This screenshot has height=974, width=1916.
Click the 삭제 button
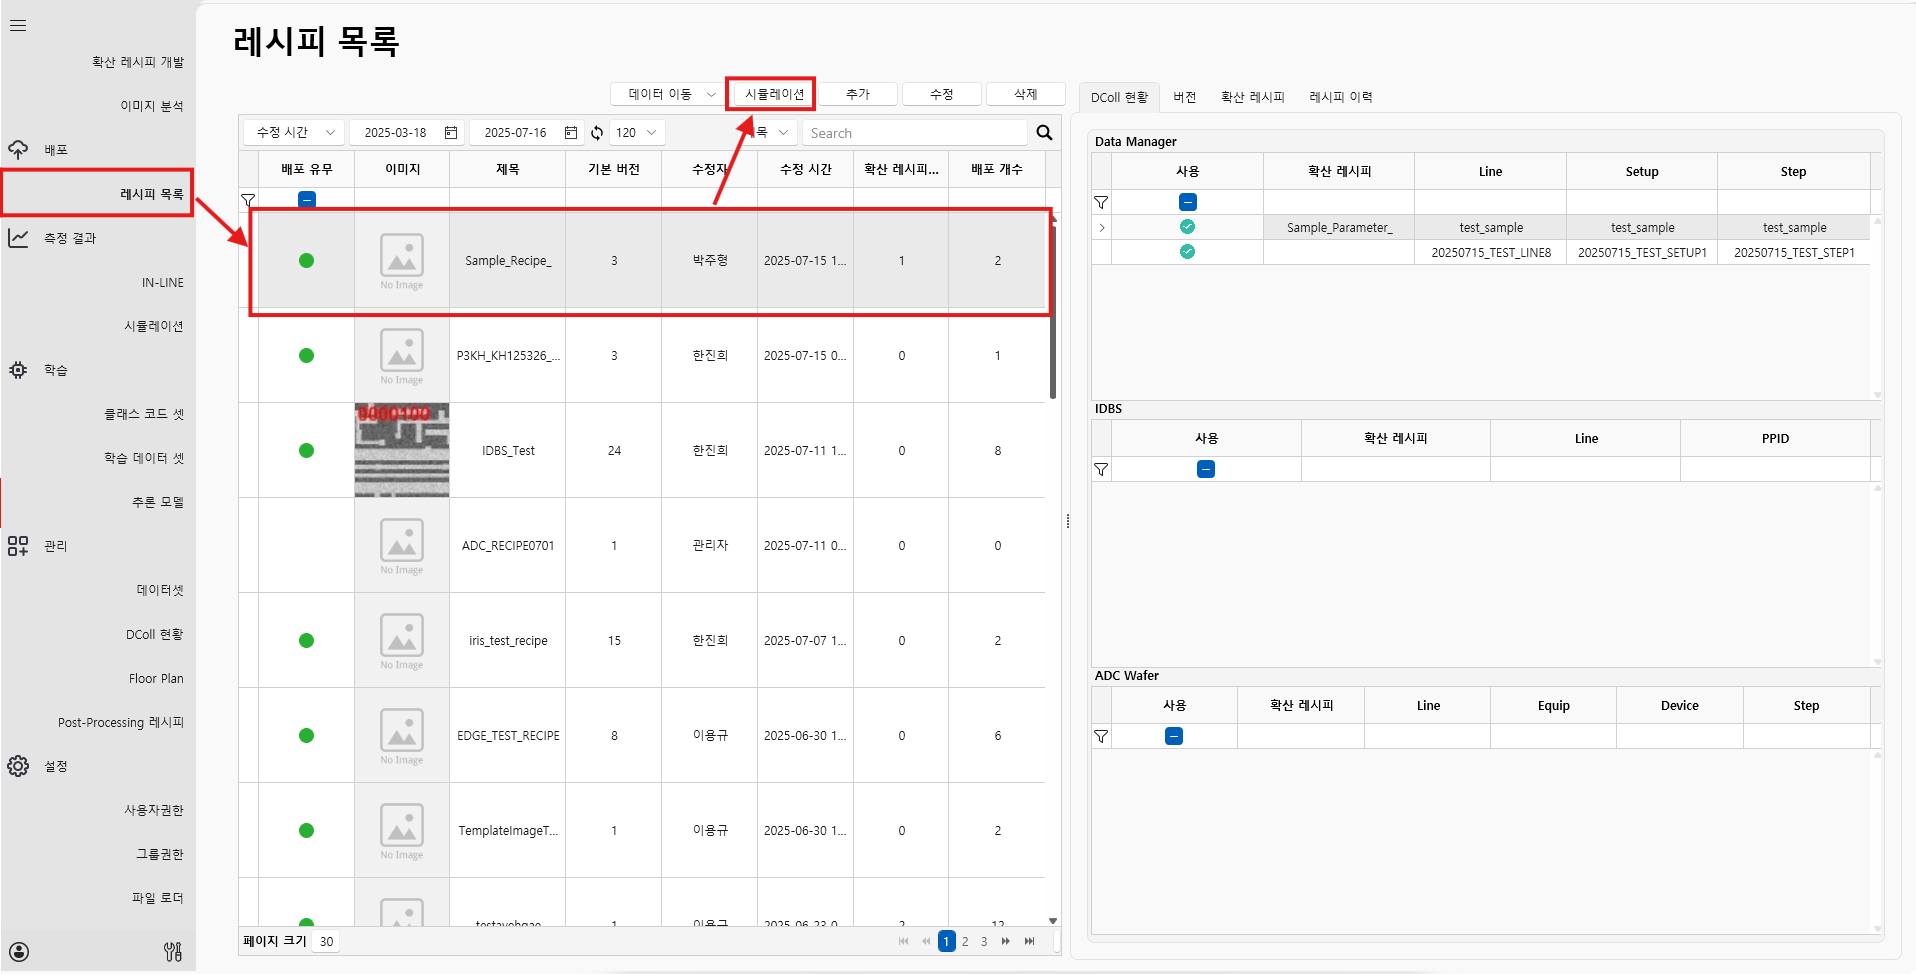(x=1025, y=94)
